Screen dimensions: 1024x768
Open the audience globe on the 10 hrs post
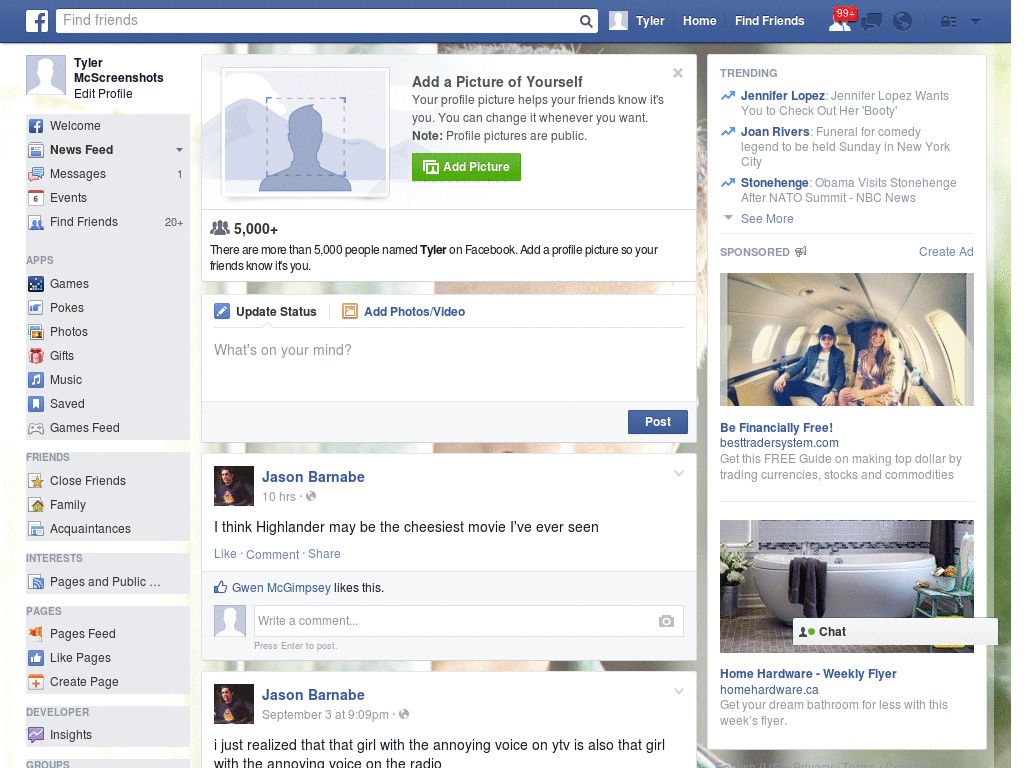pyautogui.click(x=311, y=496)
